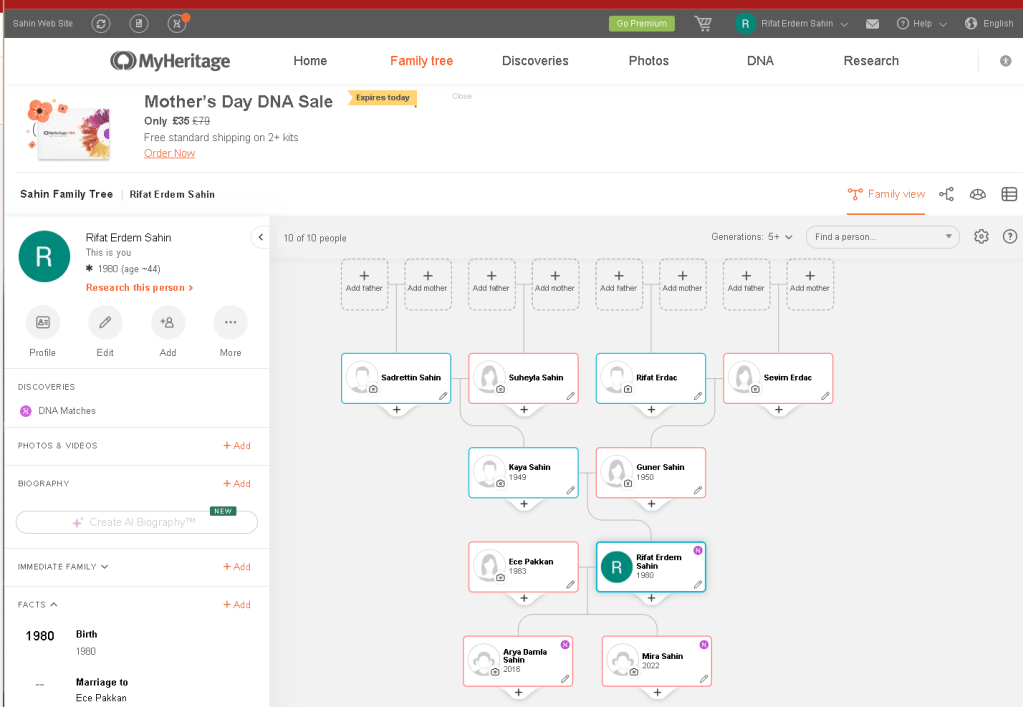Close the Mother's Day DNA Sale banner
The image size is (1023, 707).
(x=462, y=97)
